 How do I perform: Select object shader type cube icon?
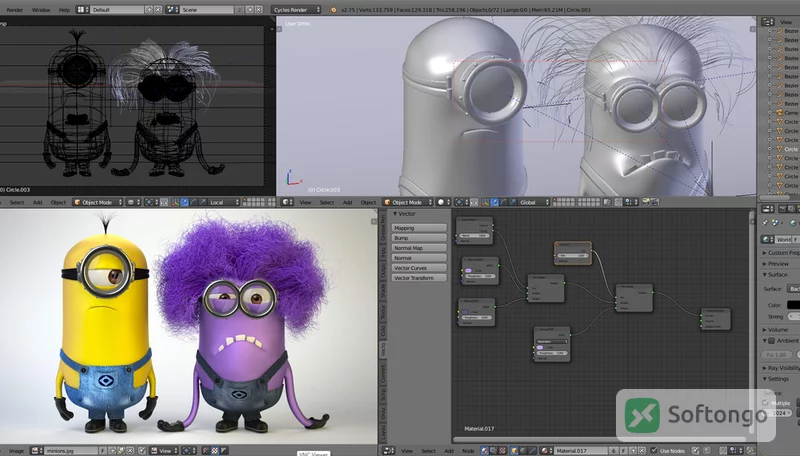516,451
